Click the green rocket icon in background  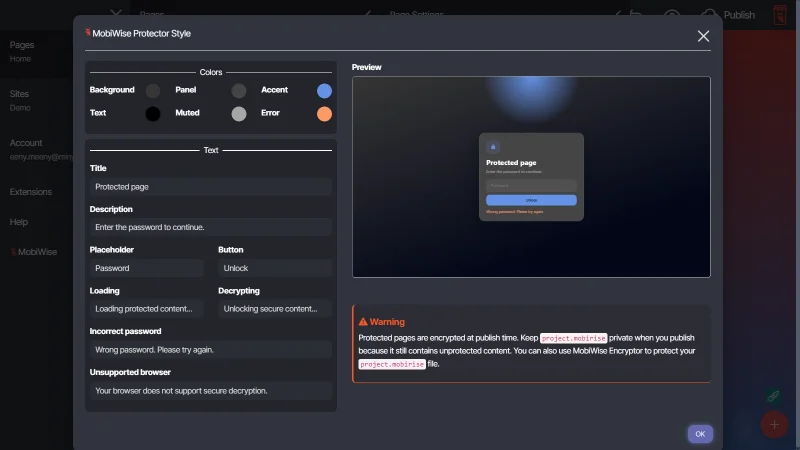773,396
